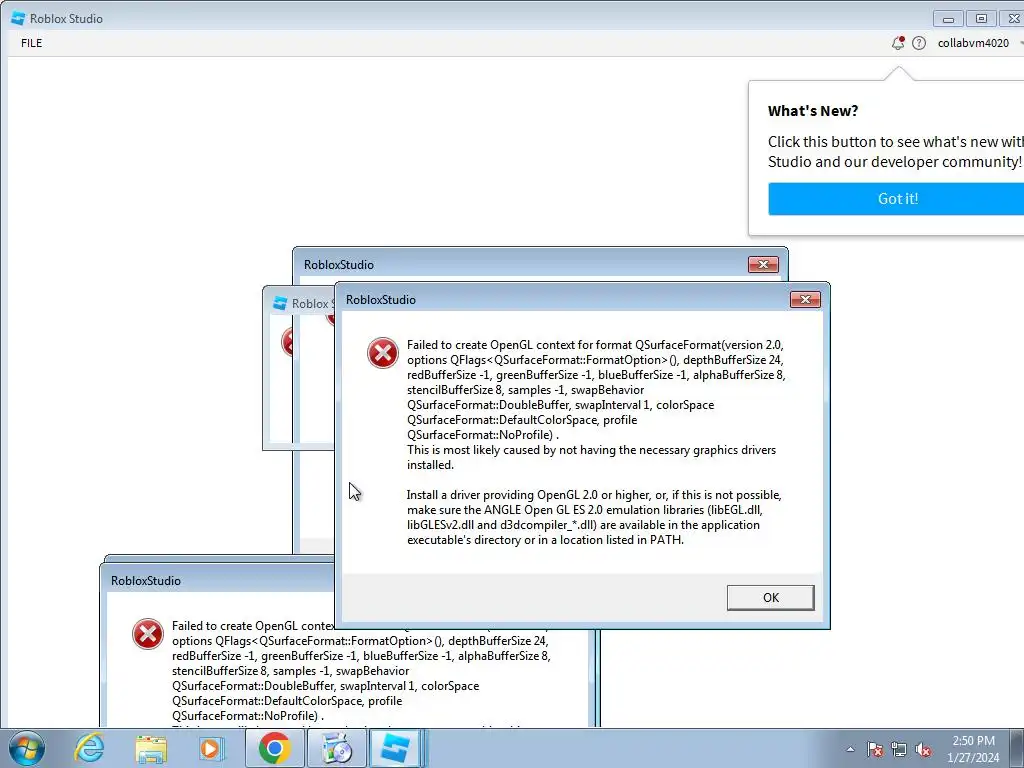Launch Internet Explorer from the taskbar
Image resolution: width=1024 pixels, height=768 pixels.
click(x=89, y=748)
